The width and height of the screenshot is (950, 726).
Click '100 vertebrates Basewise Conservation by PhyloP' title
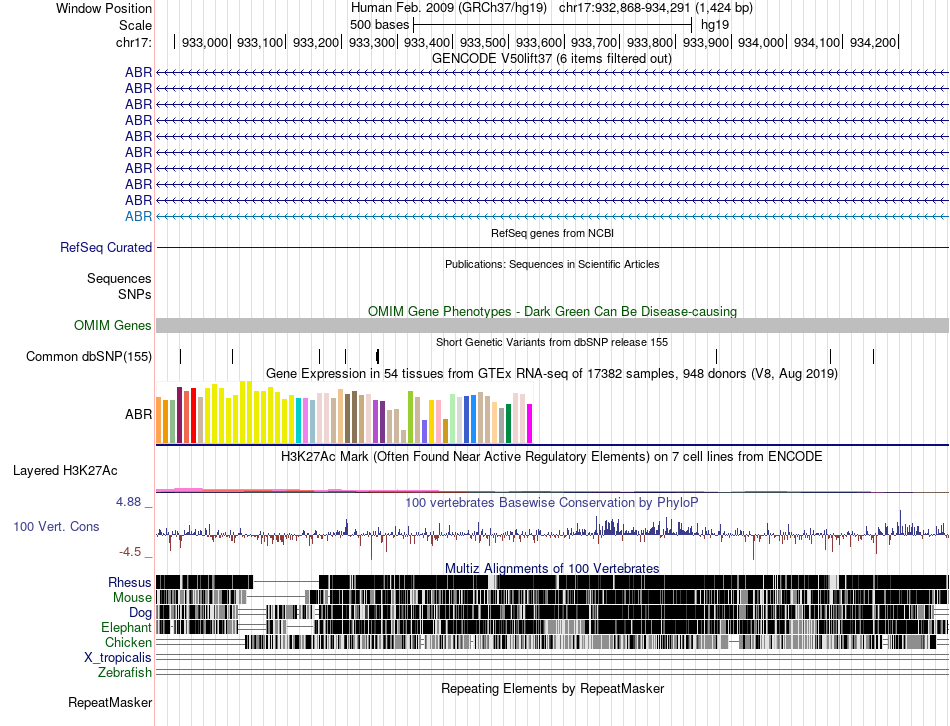[x=552, y=502]
